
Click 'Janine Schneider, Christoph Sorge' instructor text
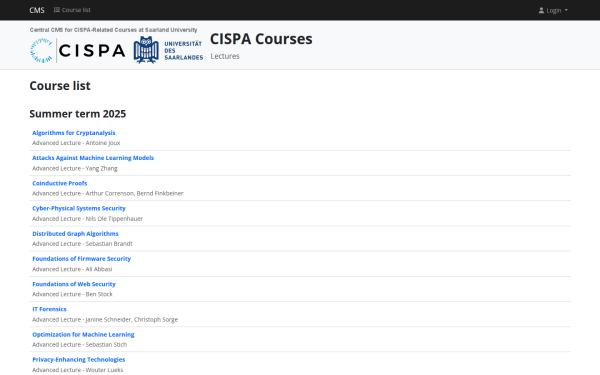[x=132, y=320]
